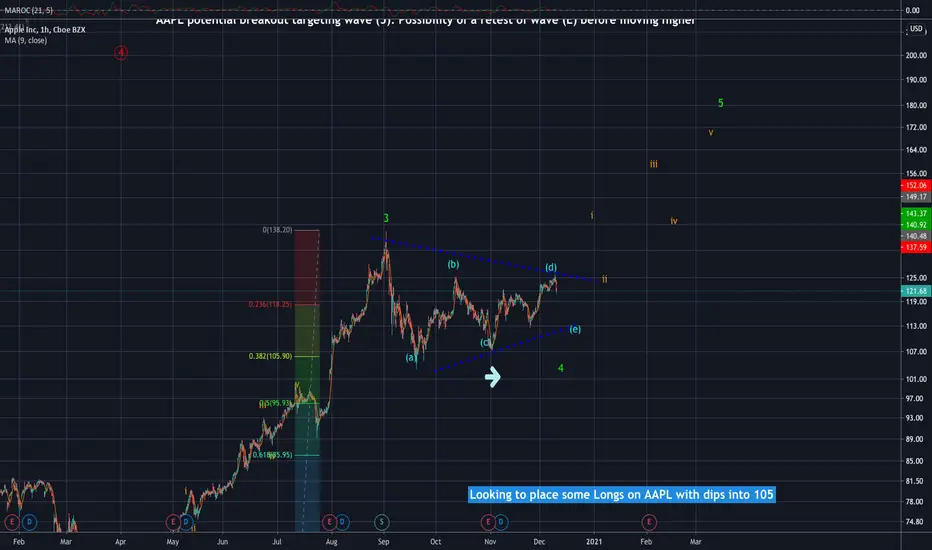Viewport: 932px width, 550px height.
Task: Click the 0.382(105.90) Fibonacci level label
Action: coord(270,356)
